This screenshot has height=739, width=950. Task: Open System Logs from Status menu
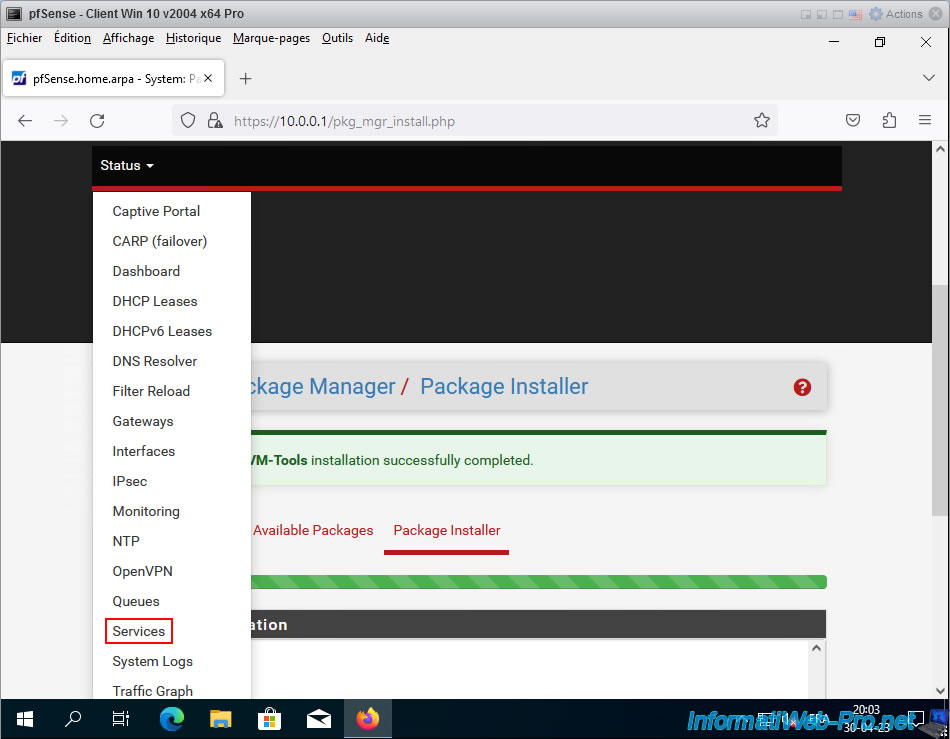click(153, 661)
